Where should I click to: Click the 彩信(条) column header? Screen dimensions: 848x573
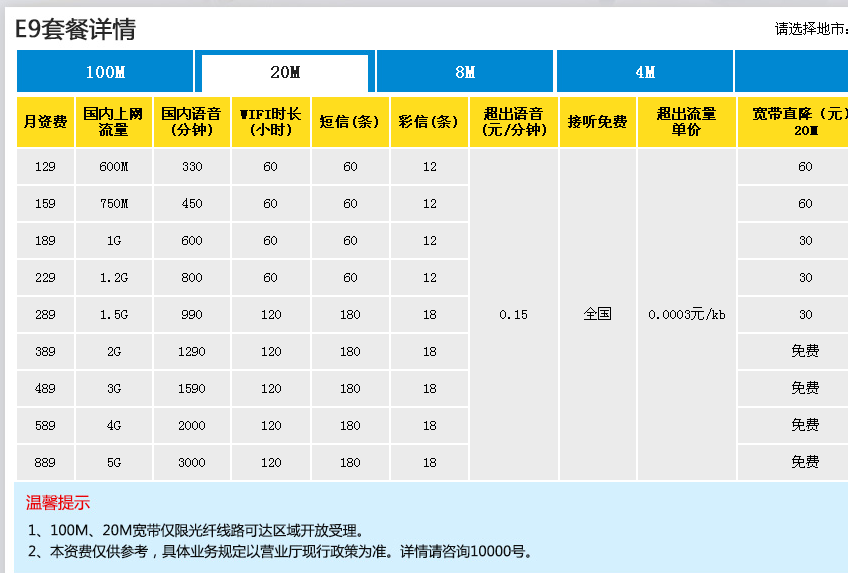pos(429,122)
